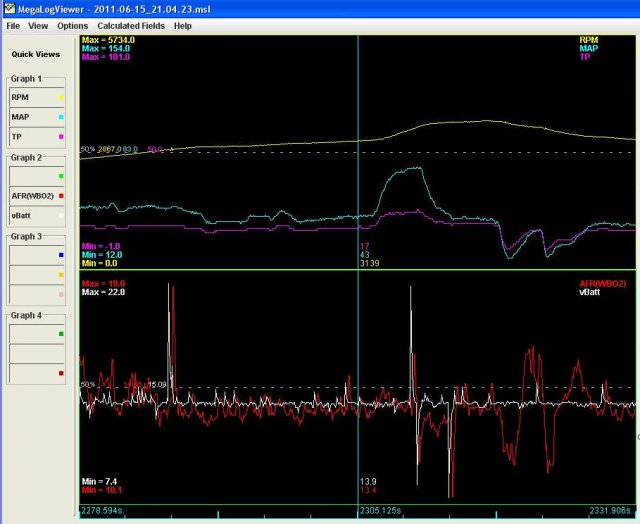Open the View menu
This screenshot has height=524, width=640.
click(38, 25)
